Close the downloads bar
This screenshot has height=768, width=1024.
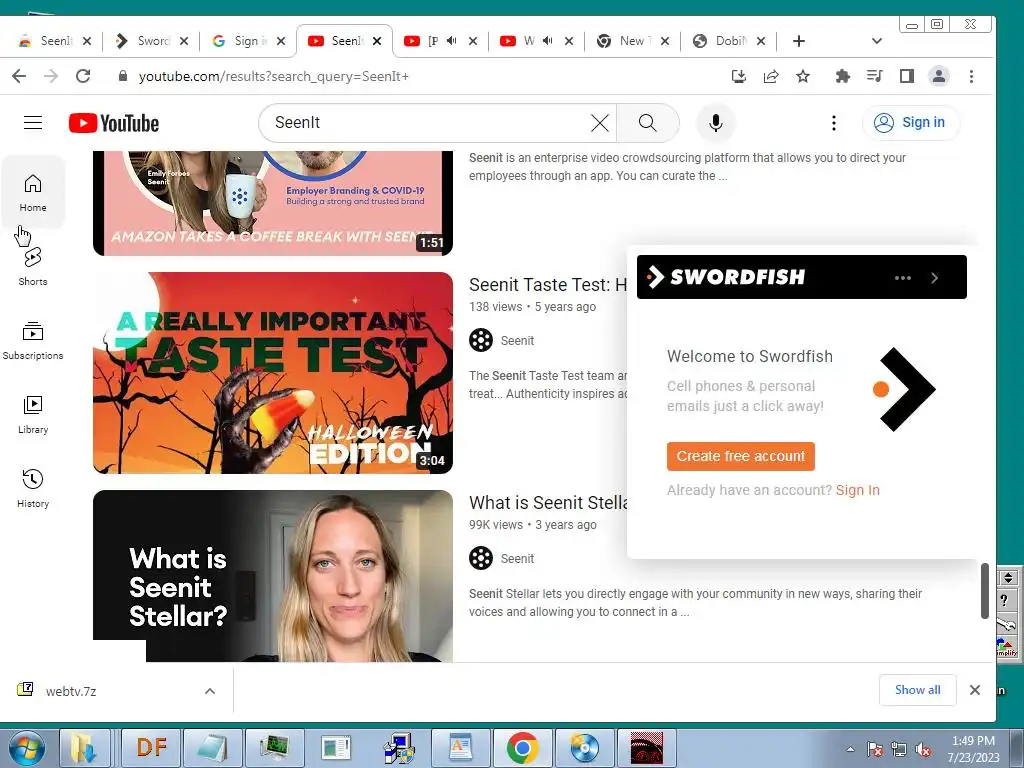click(974, 690)
